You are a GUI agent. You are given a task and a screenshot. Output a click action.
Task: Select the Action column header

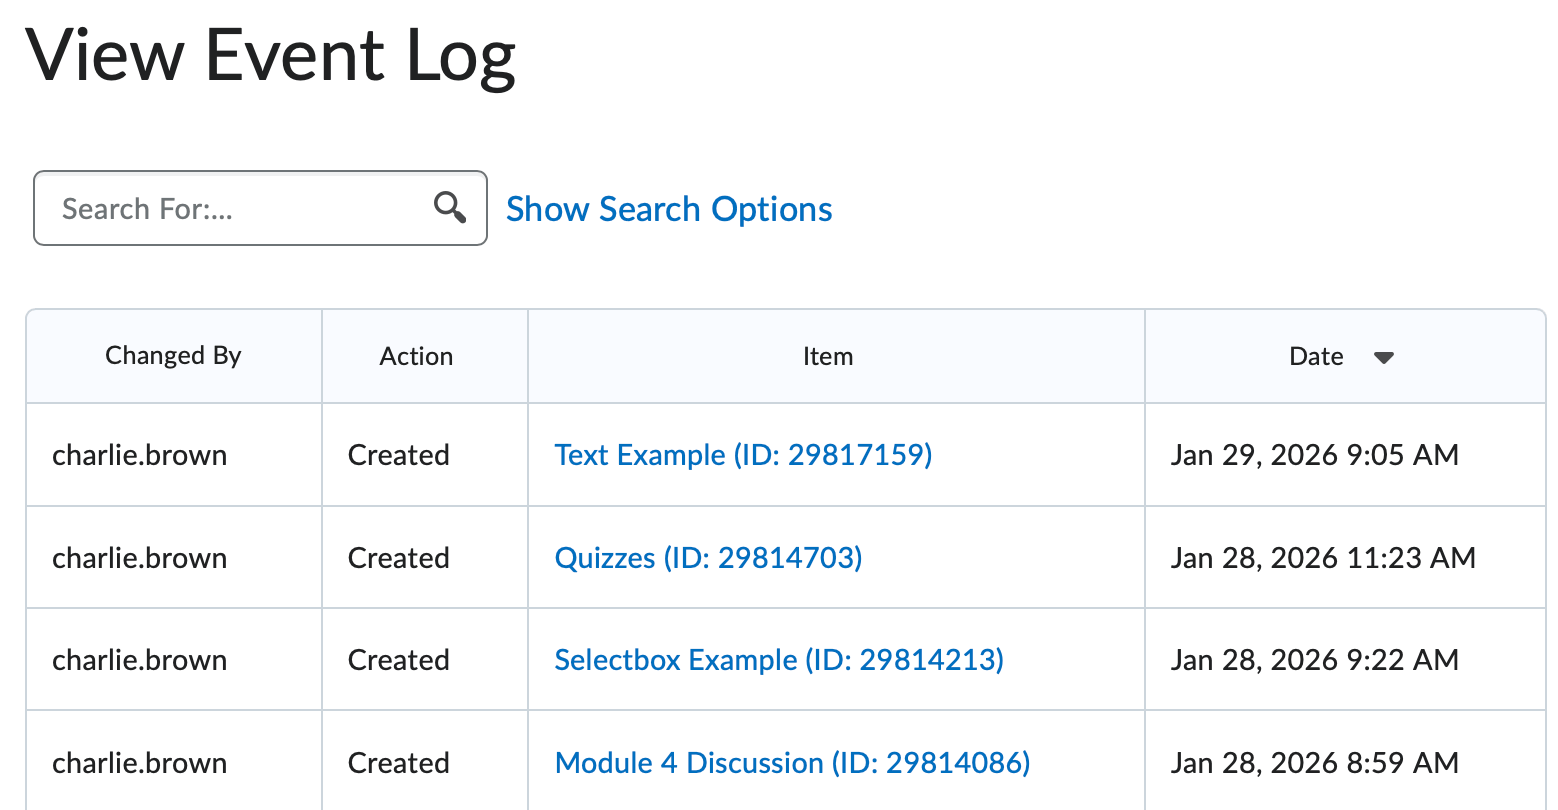pos(416,356)
